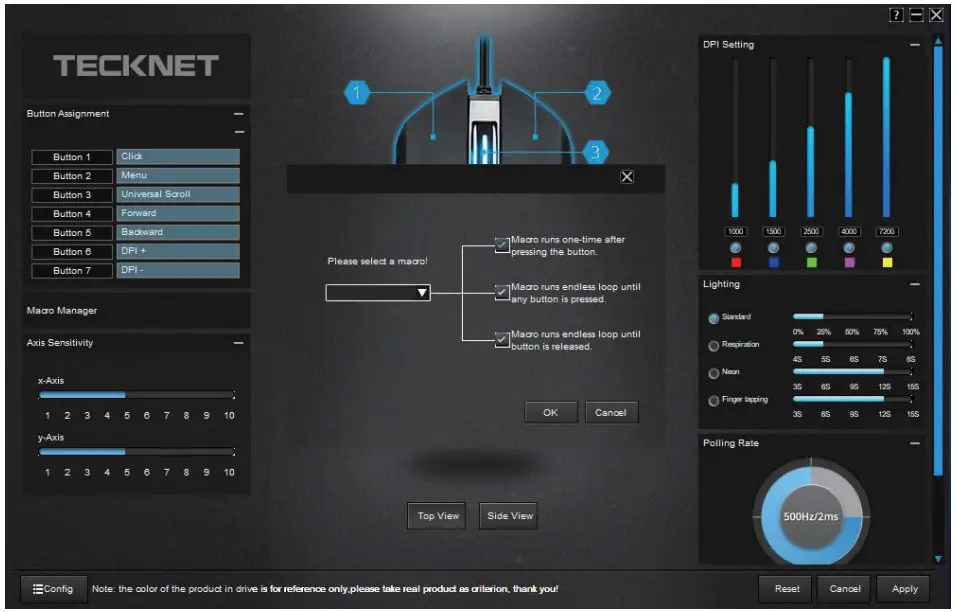Adjust Finger tapping speed slider
Viewport: 957px width, 612px height.
coord(853,399)
